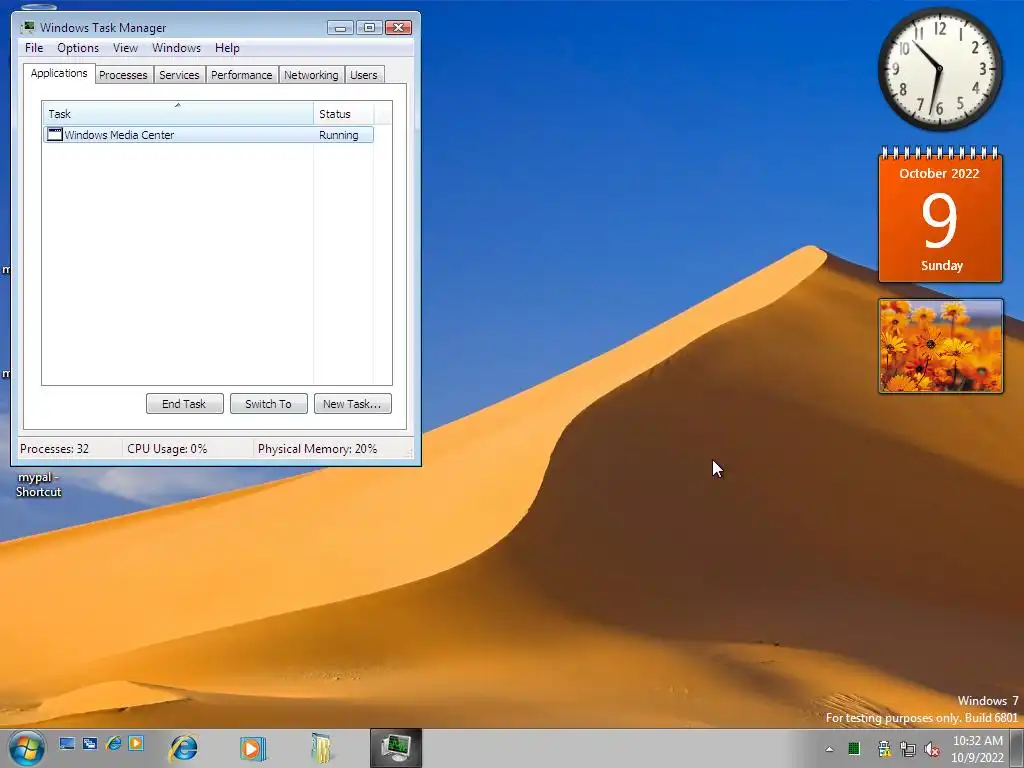This screenshot has height=768, width=1024.
Task: Click Show desktop strip beside the clock
Action: coord(1017,748)
